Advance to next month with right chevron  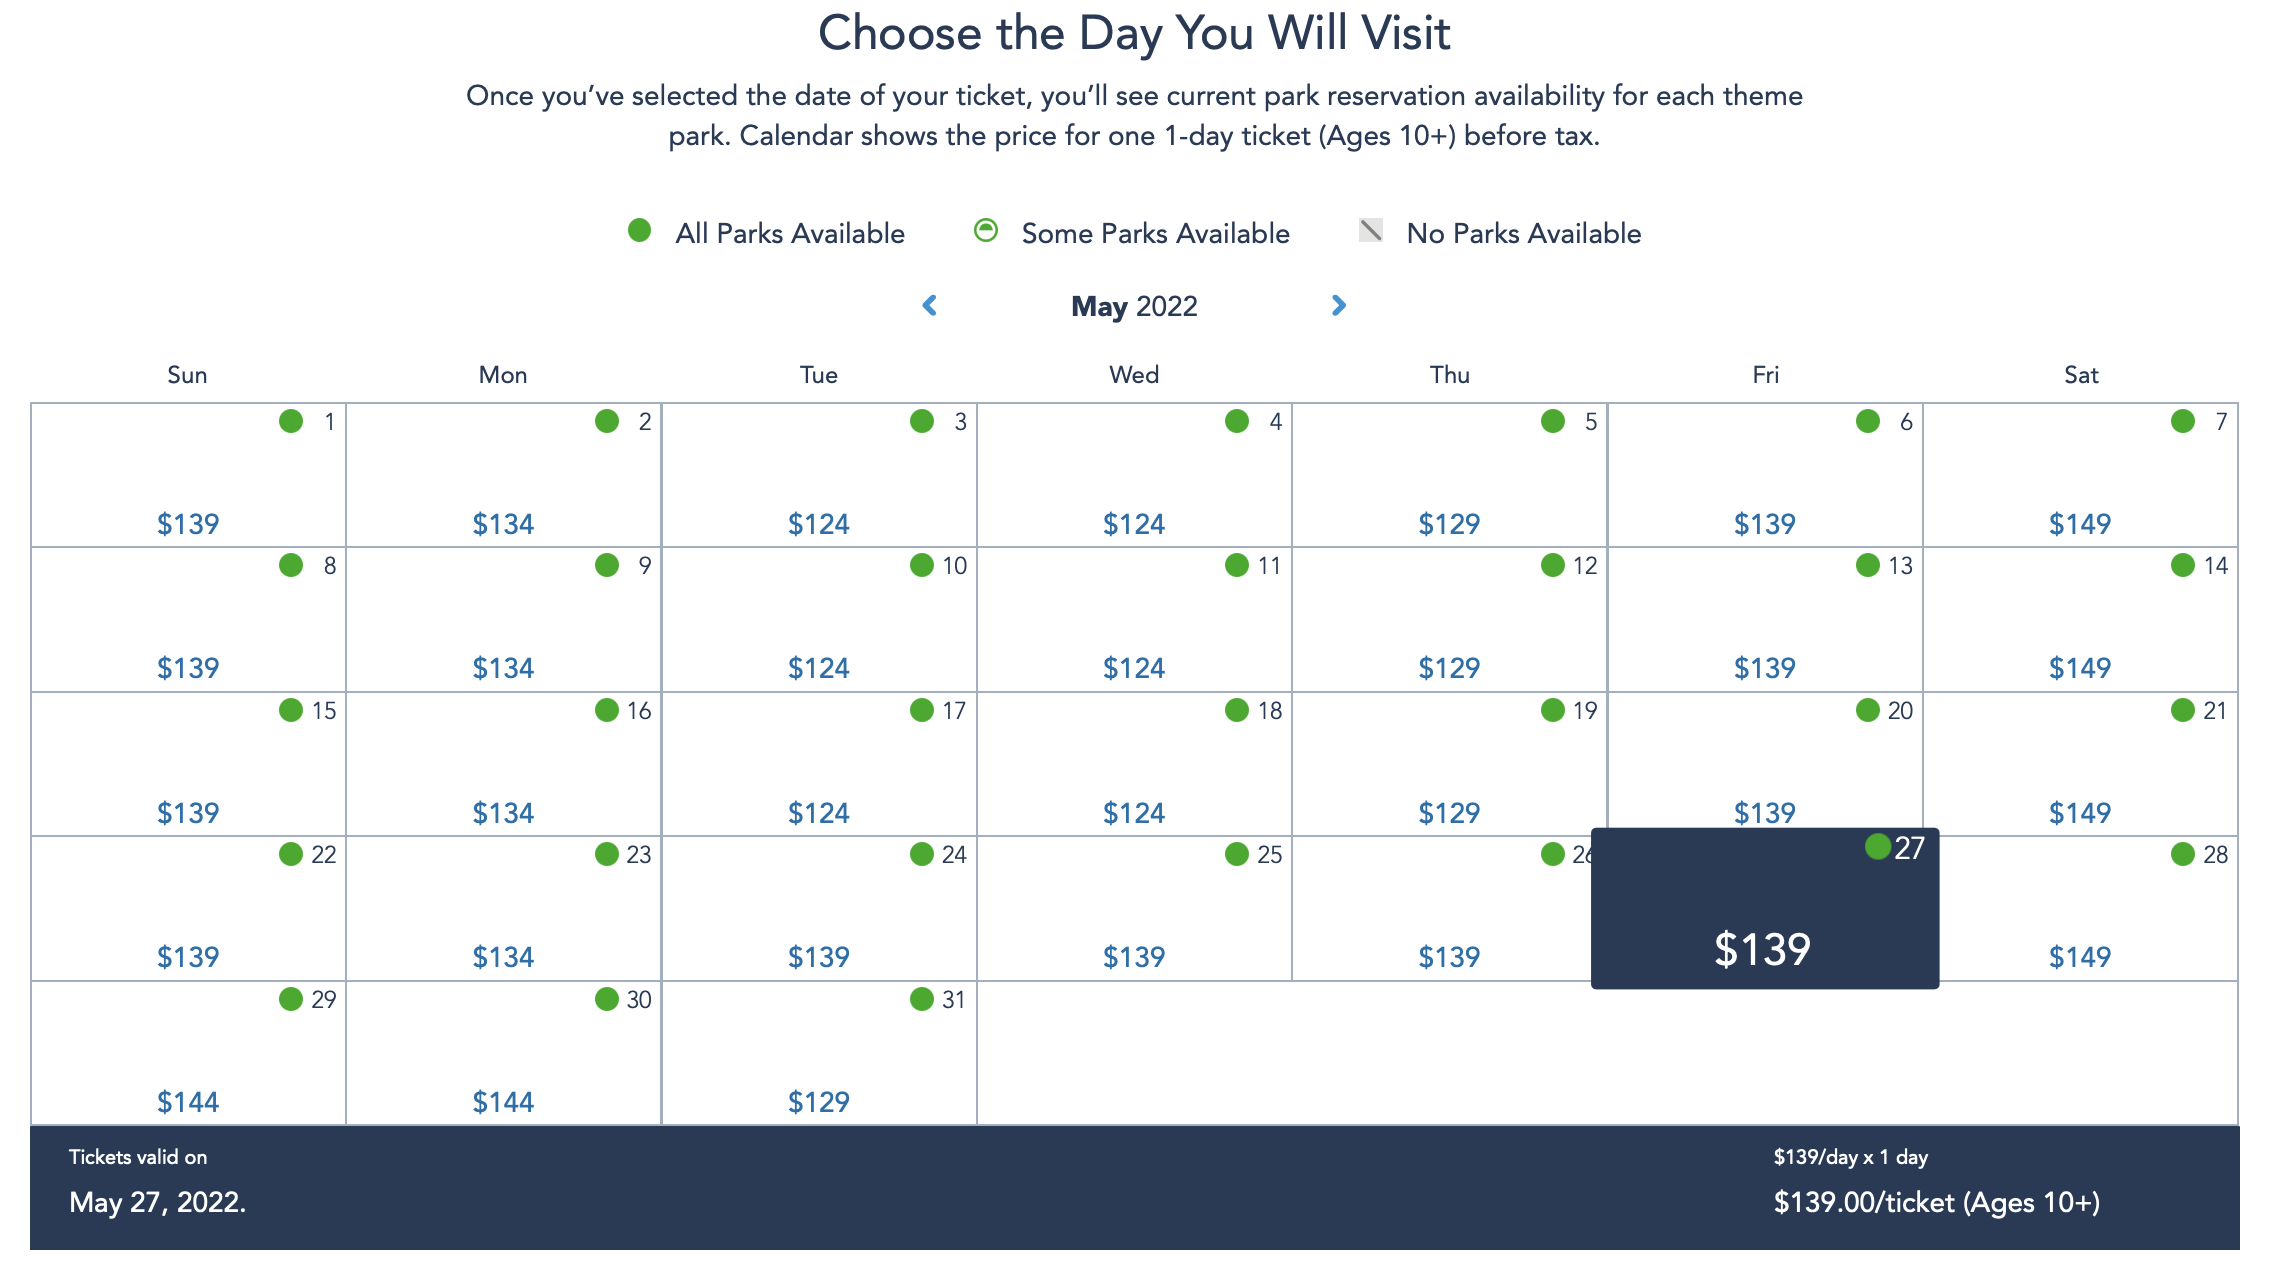pos(1339,306)
